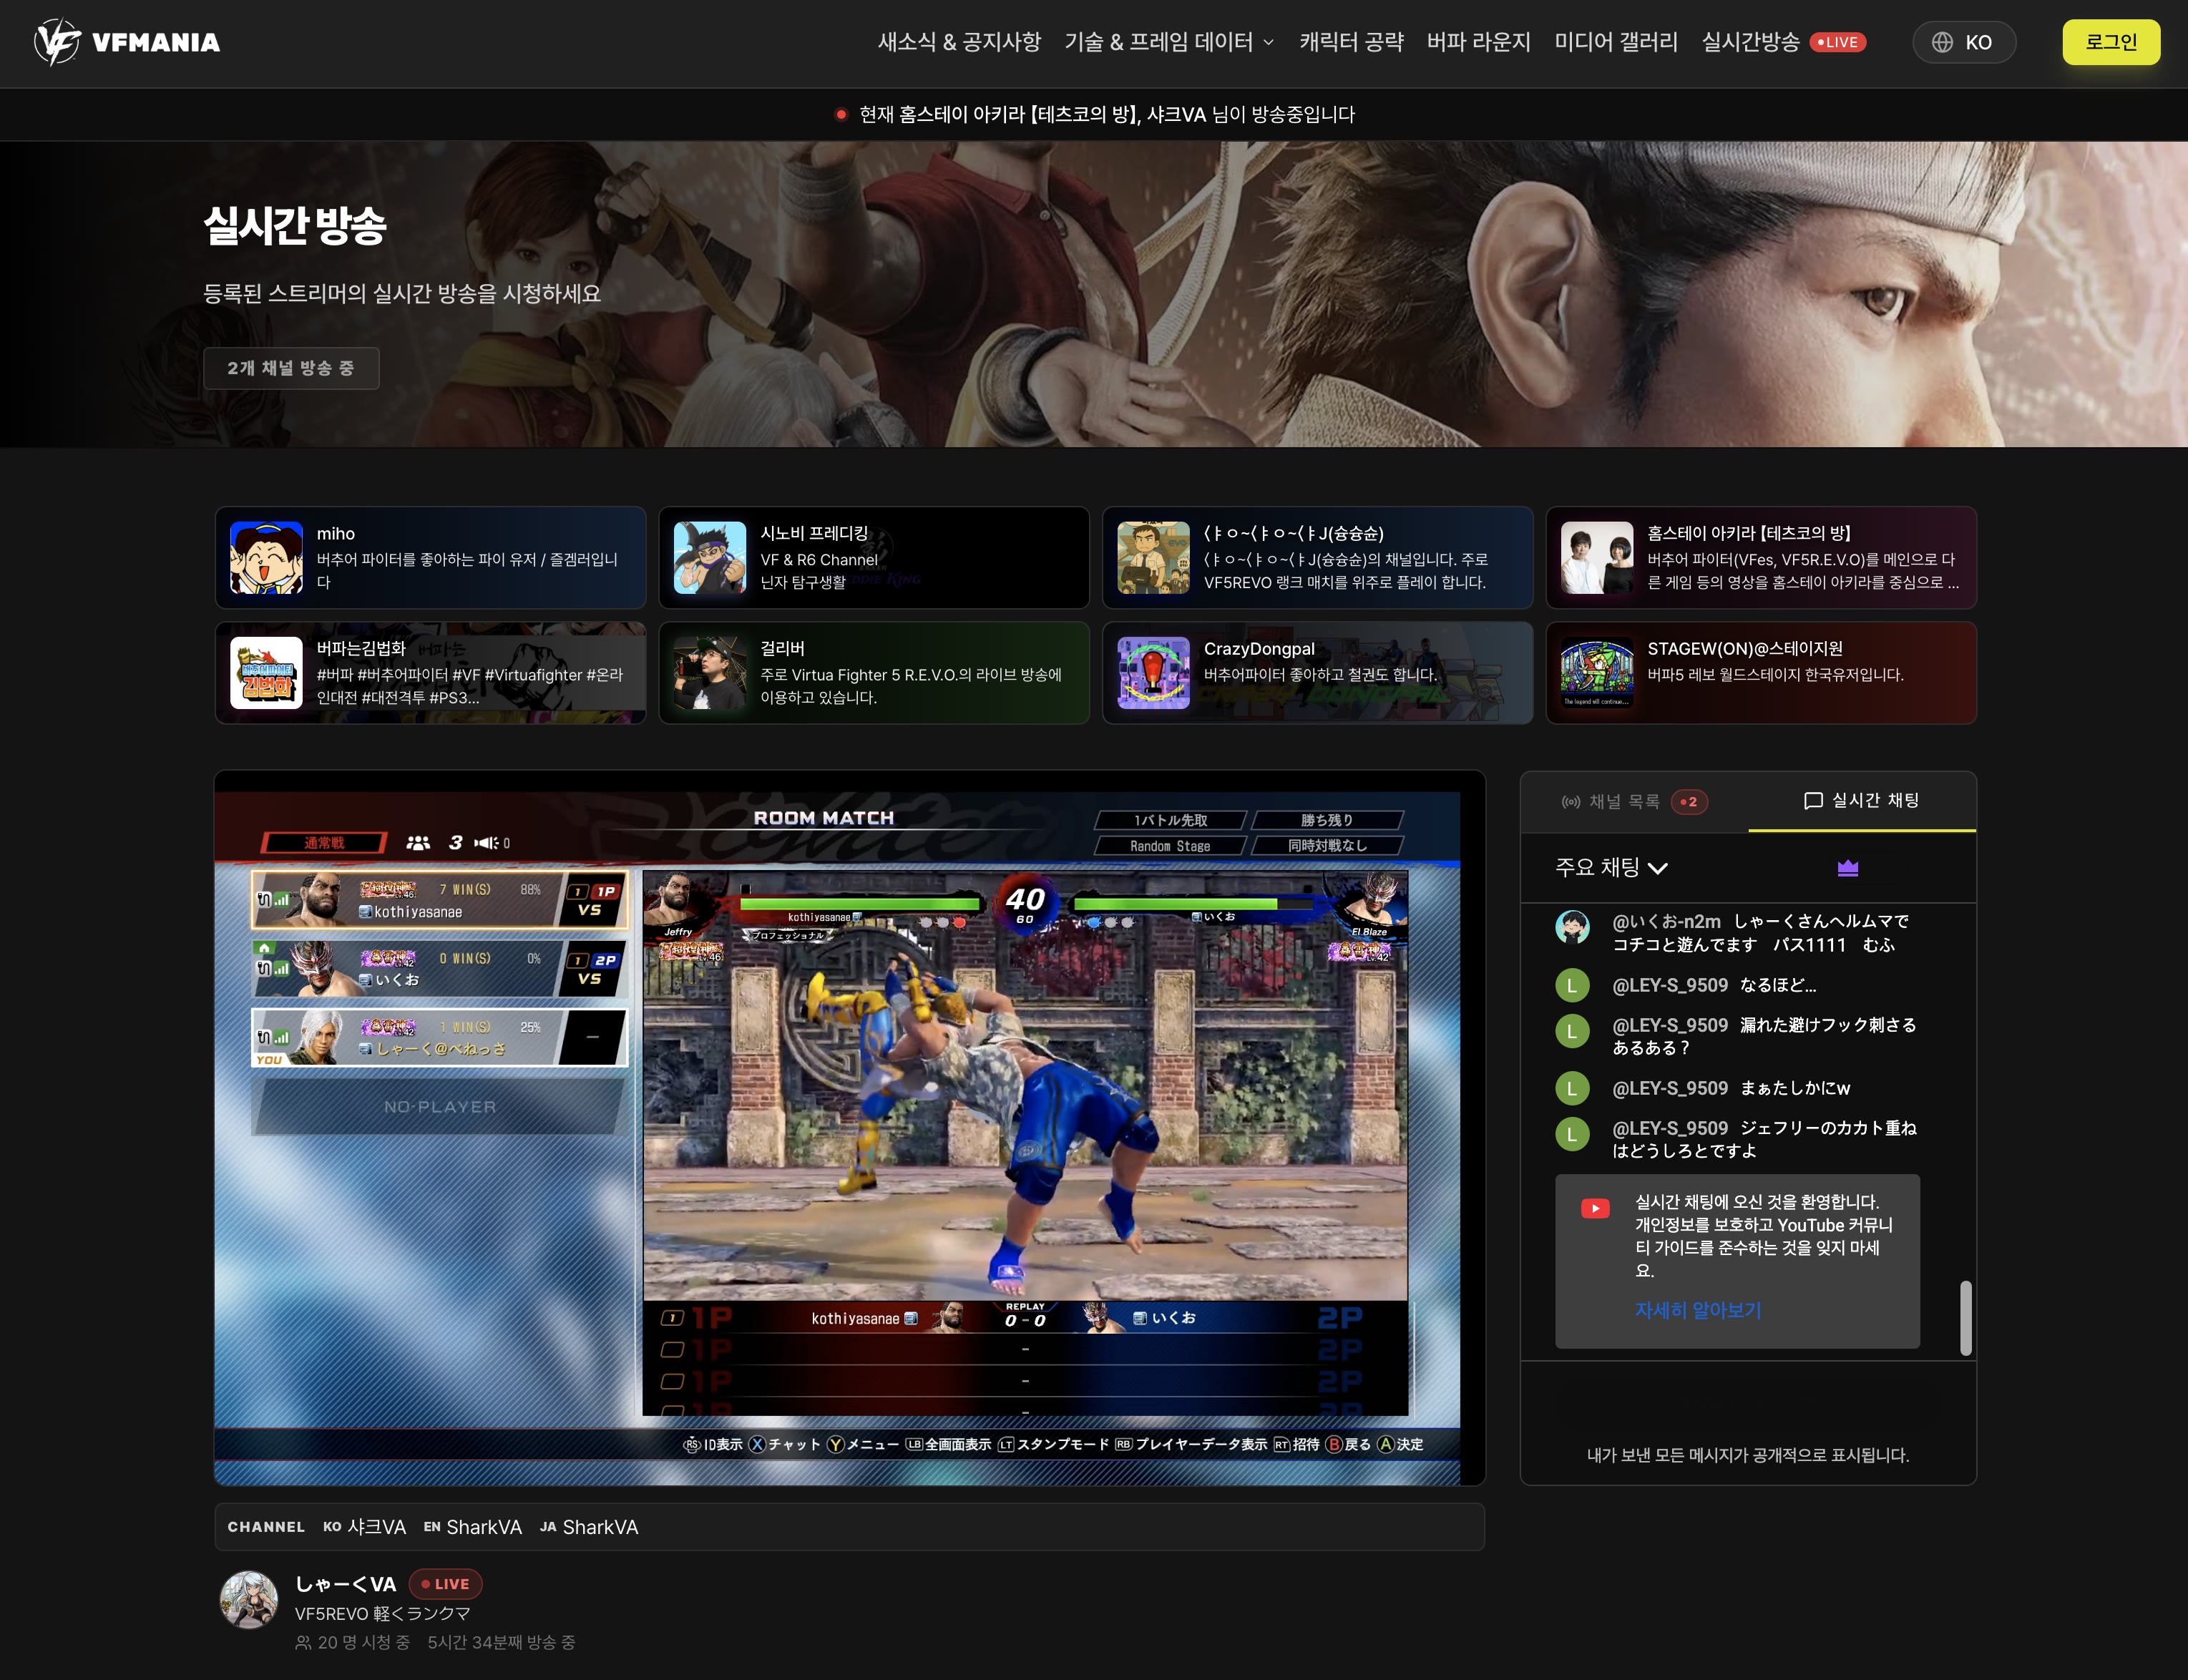Open the KO language selector
Viewport: 2188px width, 1680px height.
(x=1964, y=42)
